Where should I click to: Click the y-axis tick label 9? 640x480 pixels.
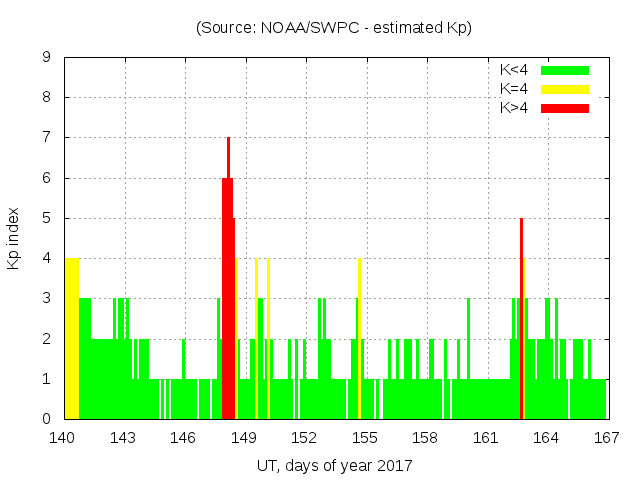[47, 58]
